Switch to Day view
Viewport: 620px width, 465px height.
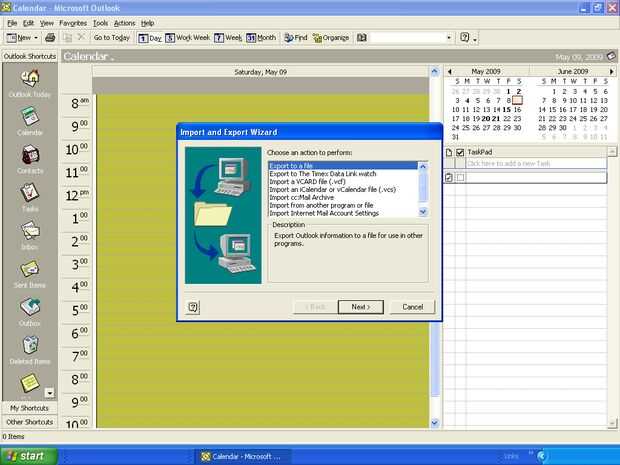[x=150, y=38]
